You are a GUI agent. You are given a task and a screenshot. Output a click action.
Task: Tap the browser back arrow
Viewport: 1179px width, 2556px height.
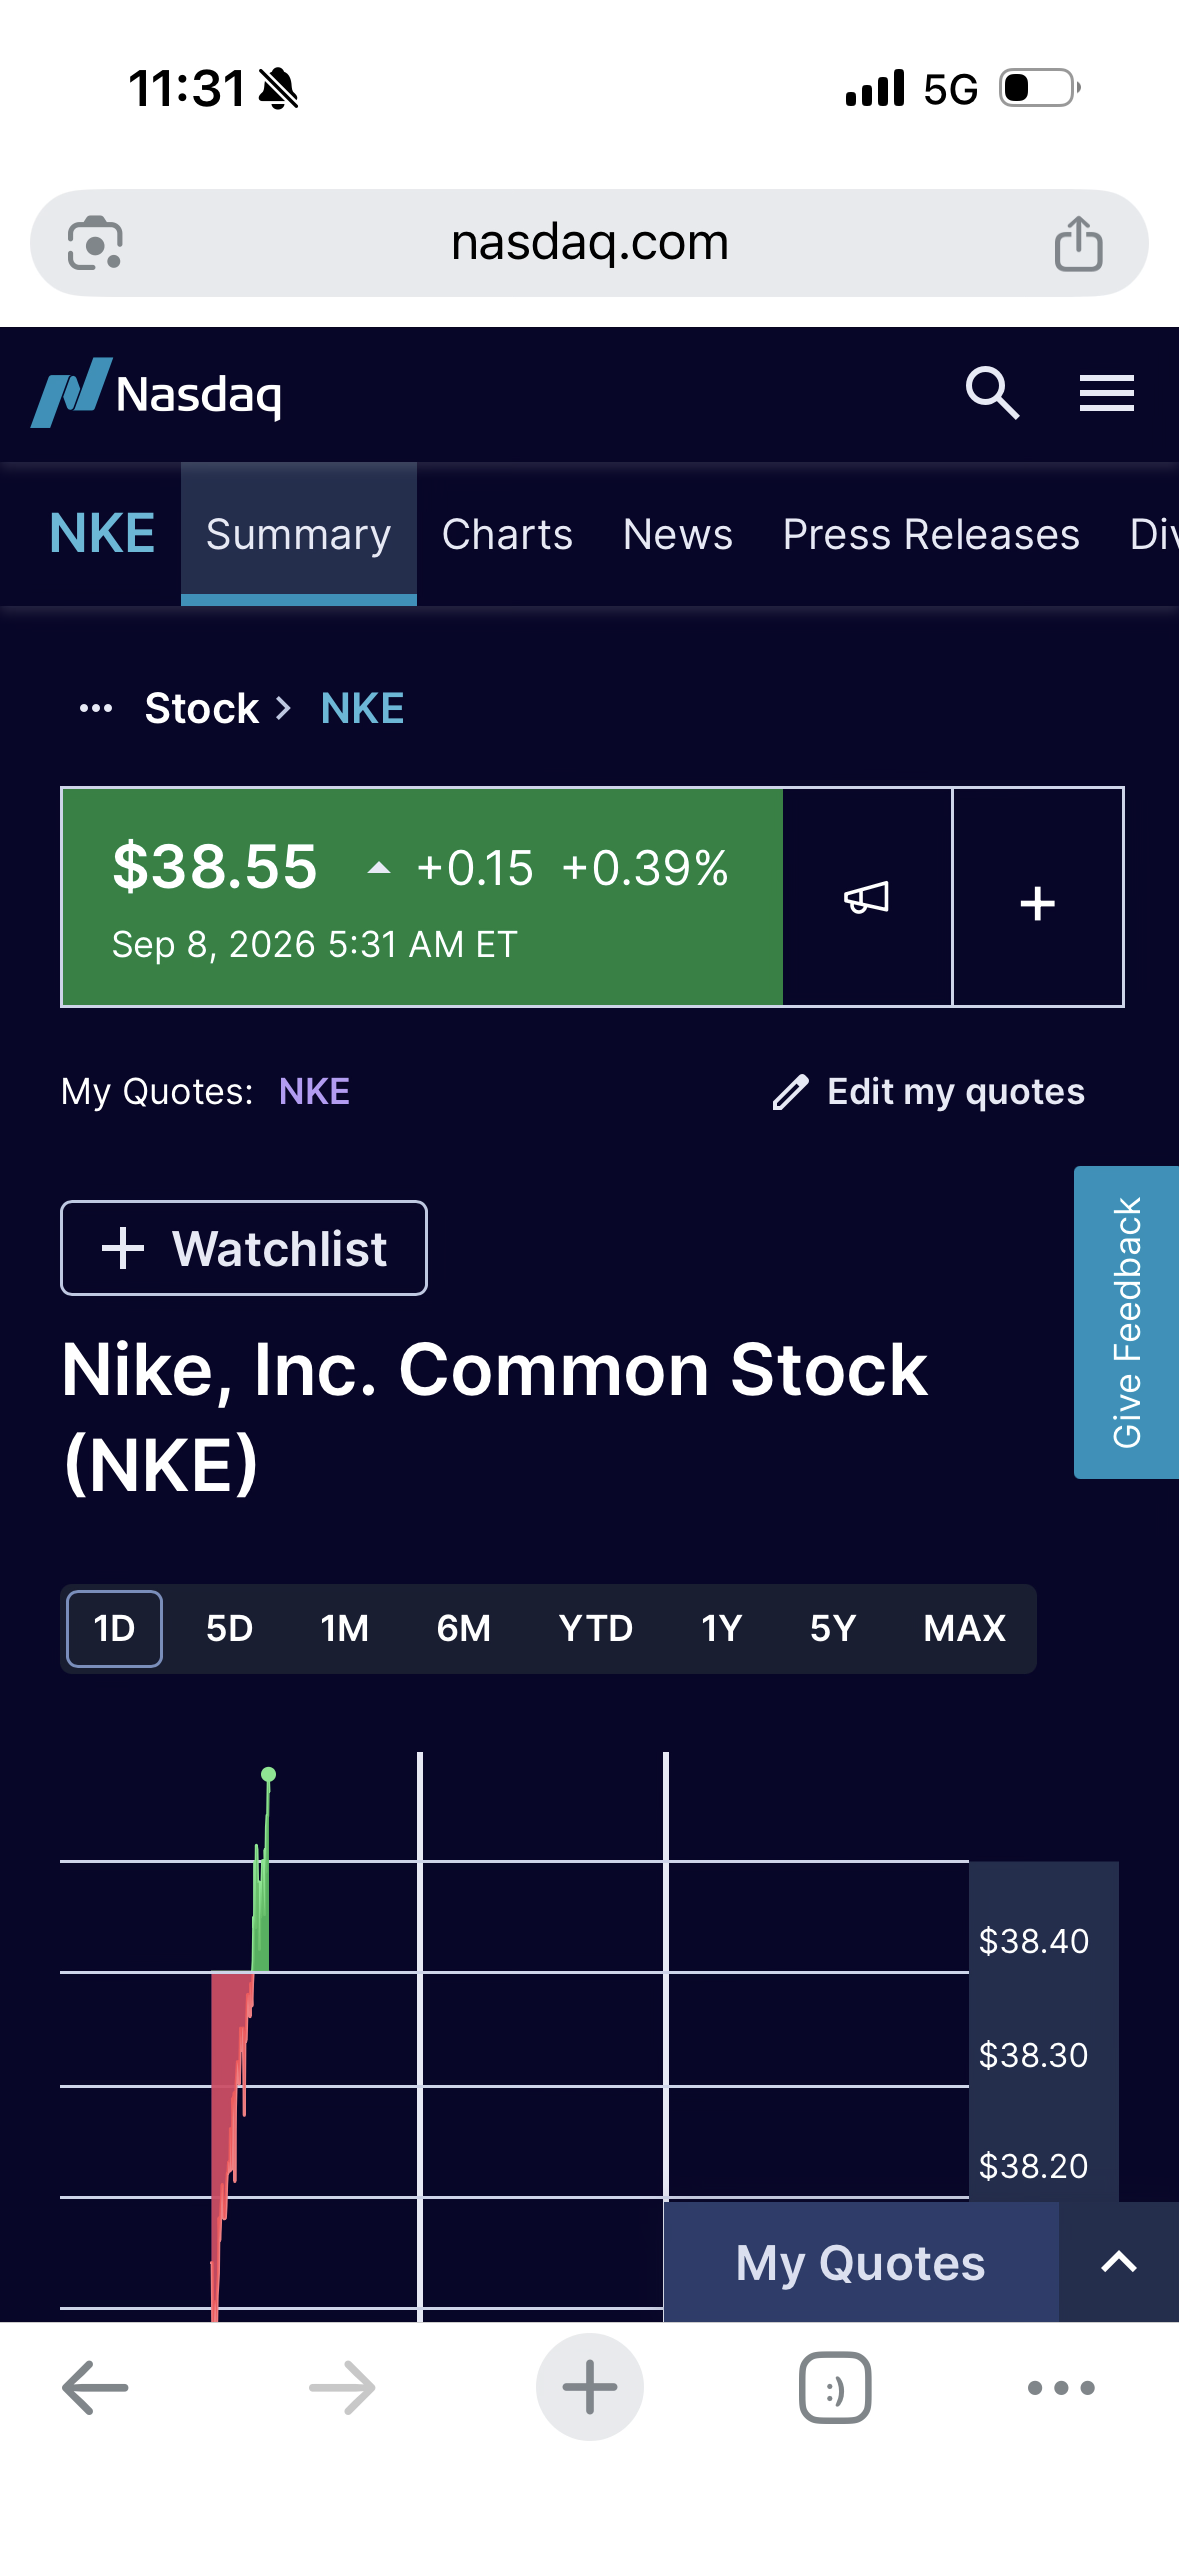[95, 2387]
